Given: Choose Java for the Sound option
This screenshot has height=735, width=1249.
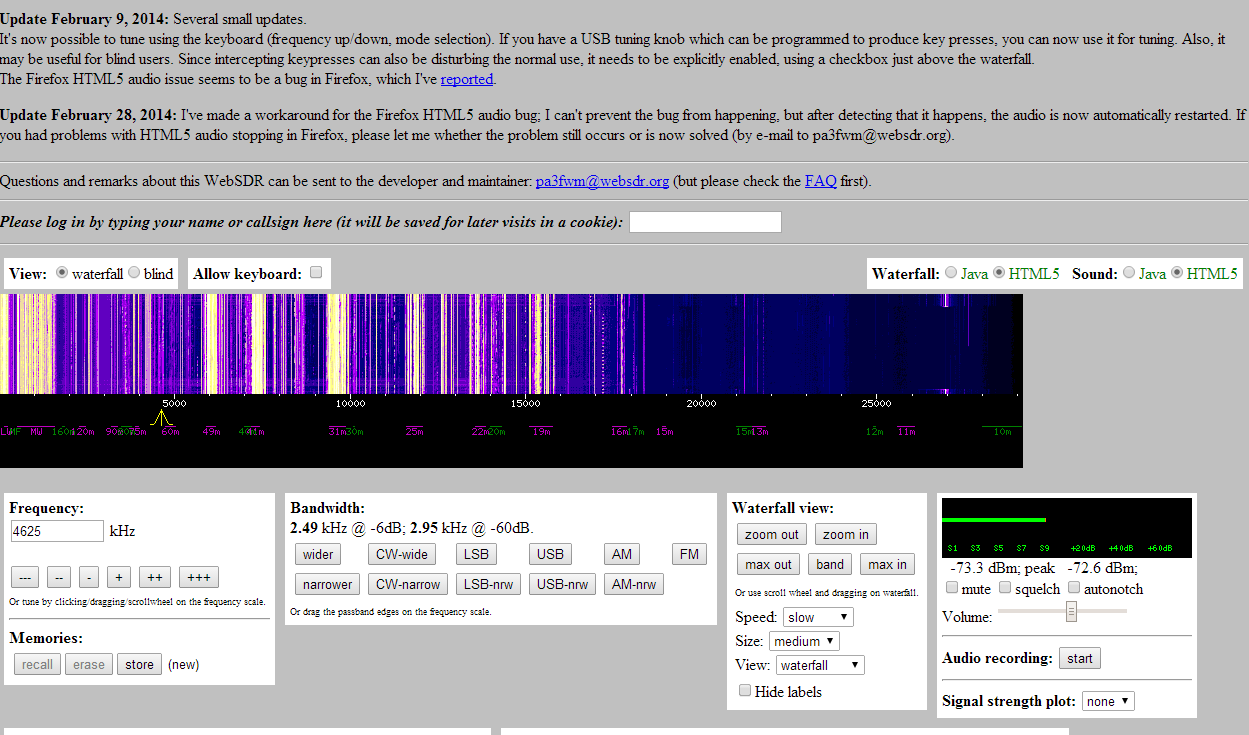Looking at the screenshot, I should [1129, 273].
